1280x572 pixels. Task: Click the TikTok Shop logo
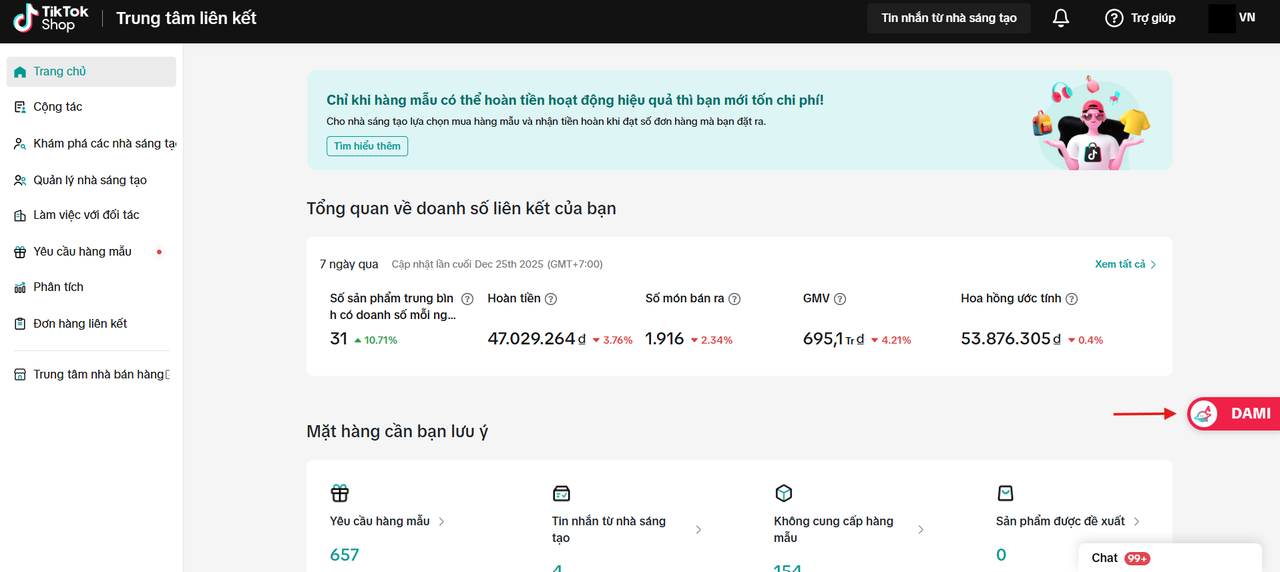(x=51, y=18)
